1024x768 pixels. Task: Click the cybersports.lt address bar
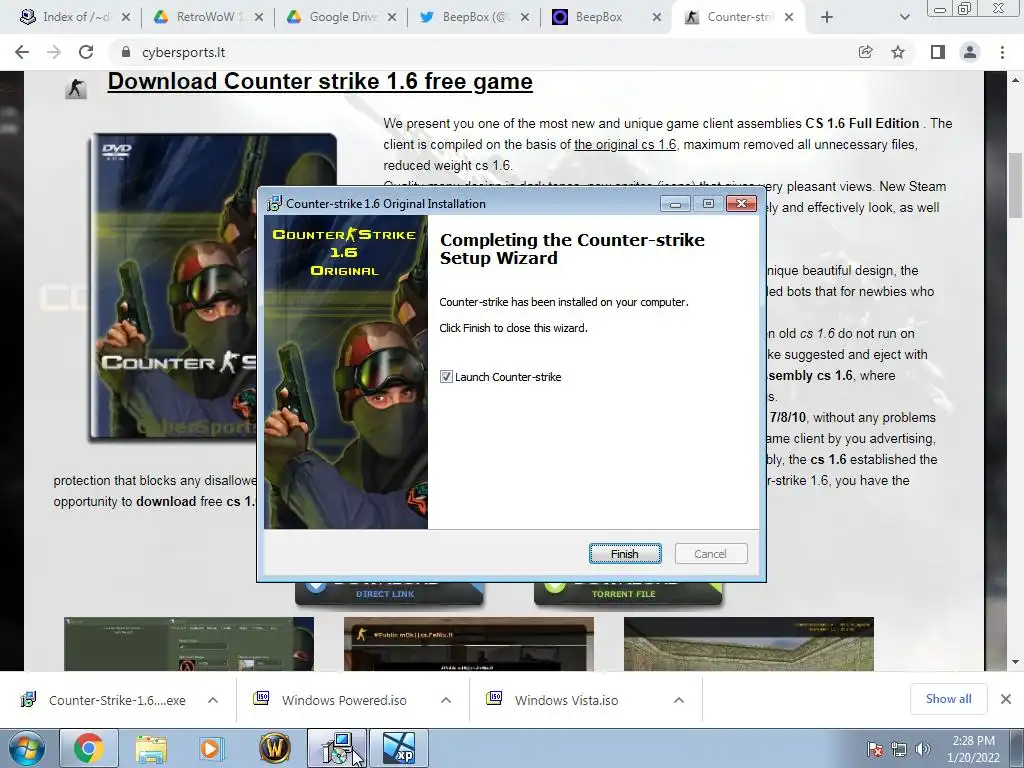pyautogui.click(x=483, y=52)
